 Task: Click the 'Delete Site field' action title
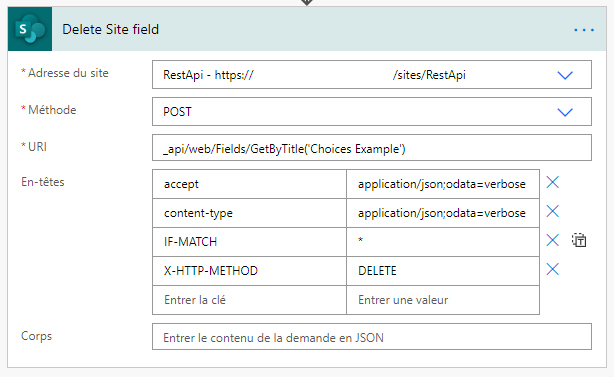click(x=110, y=29)
